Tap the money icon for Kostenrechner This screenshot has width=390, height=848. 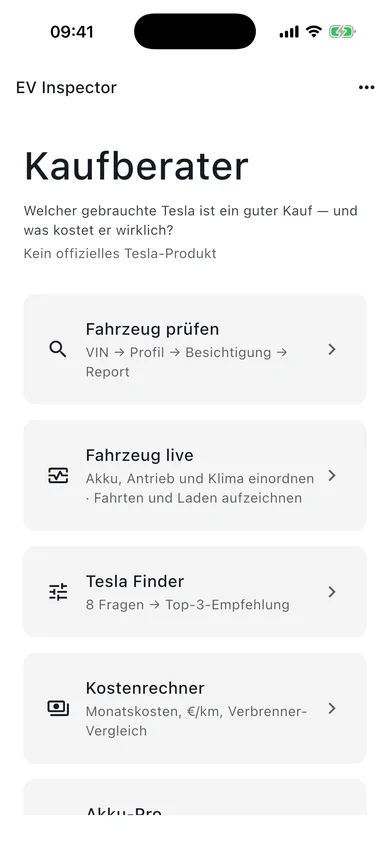(x=58, y=708)
